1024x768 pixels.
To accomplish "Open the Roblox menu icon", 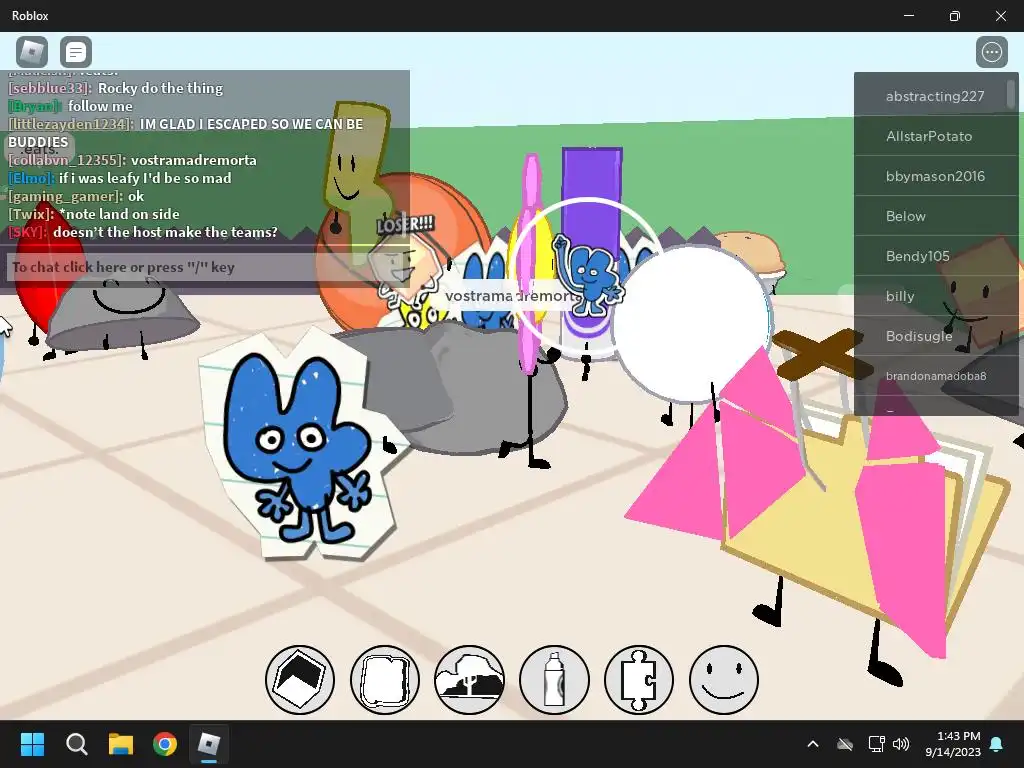I will click(x=32, y=52).
